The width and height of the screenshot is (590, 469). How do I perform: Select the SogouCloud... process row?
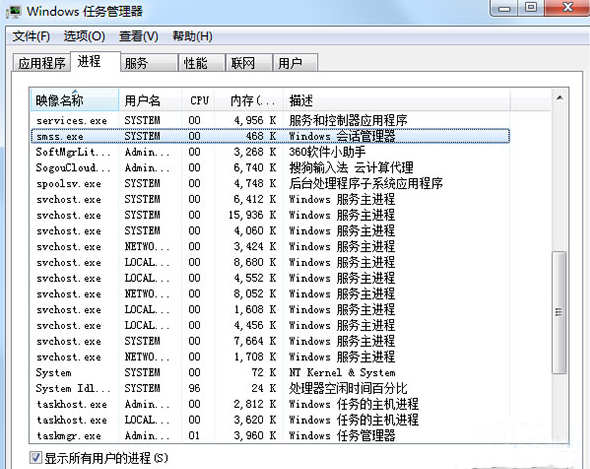[270, 168]
